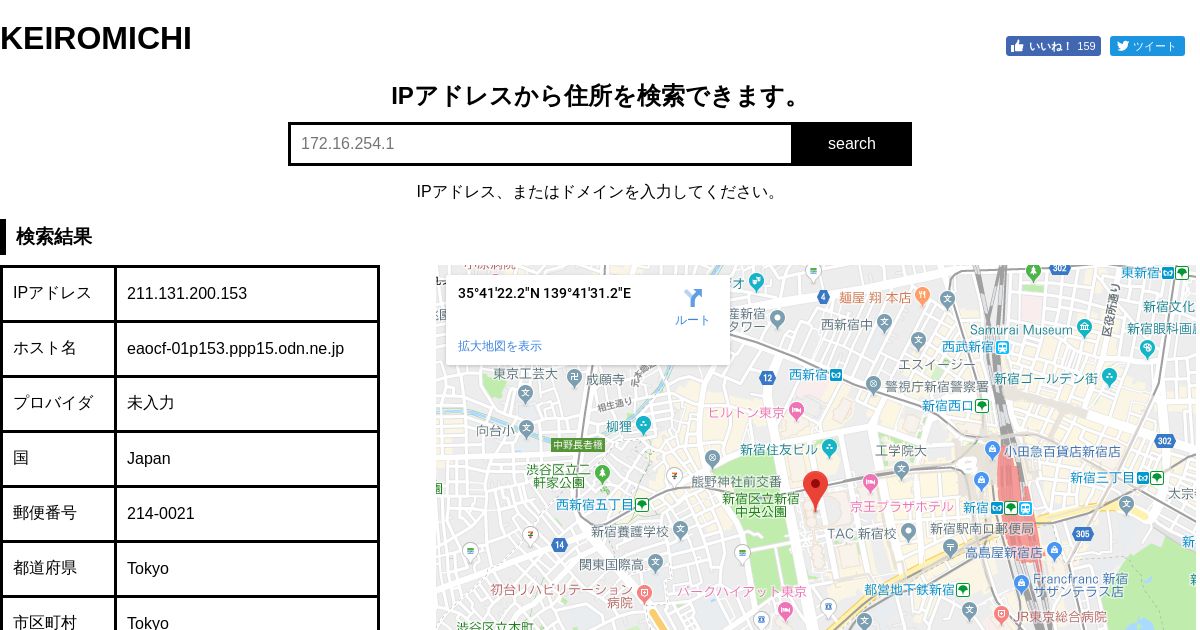Click the 京王プラザホテル hotel icon

point(870,485)
